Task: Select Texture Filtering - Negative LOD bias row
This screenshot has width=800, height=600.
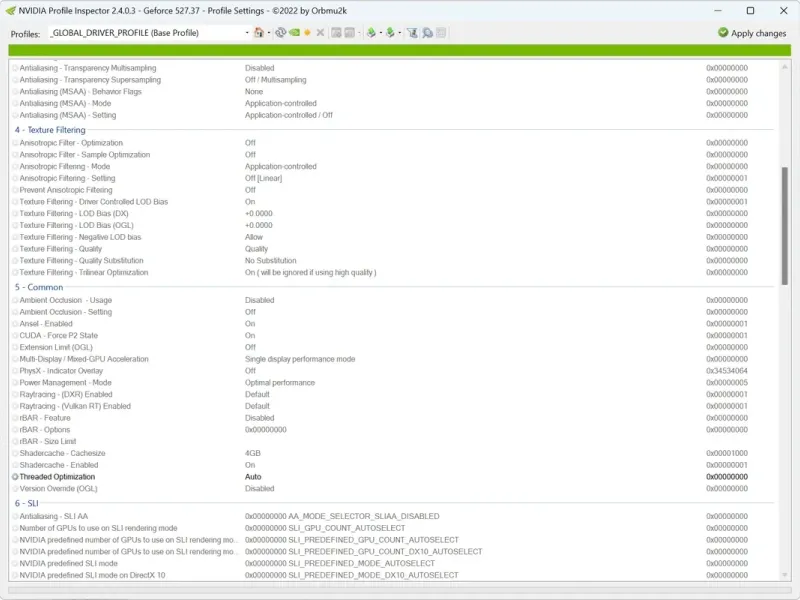Action: point(393,237)
